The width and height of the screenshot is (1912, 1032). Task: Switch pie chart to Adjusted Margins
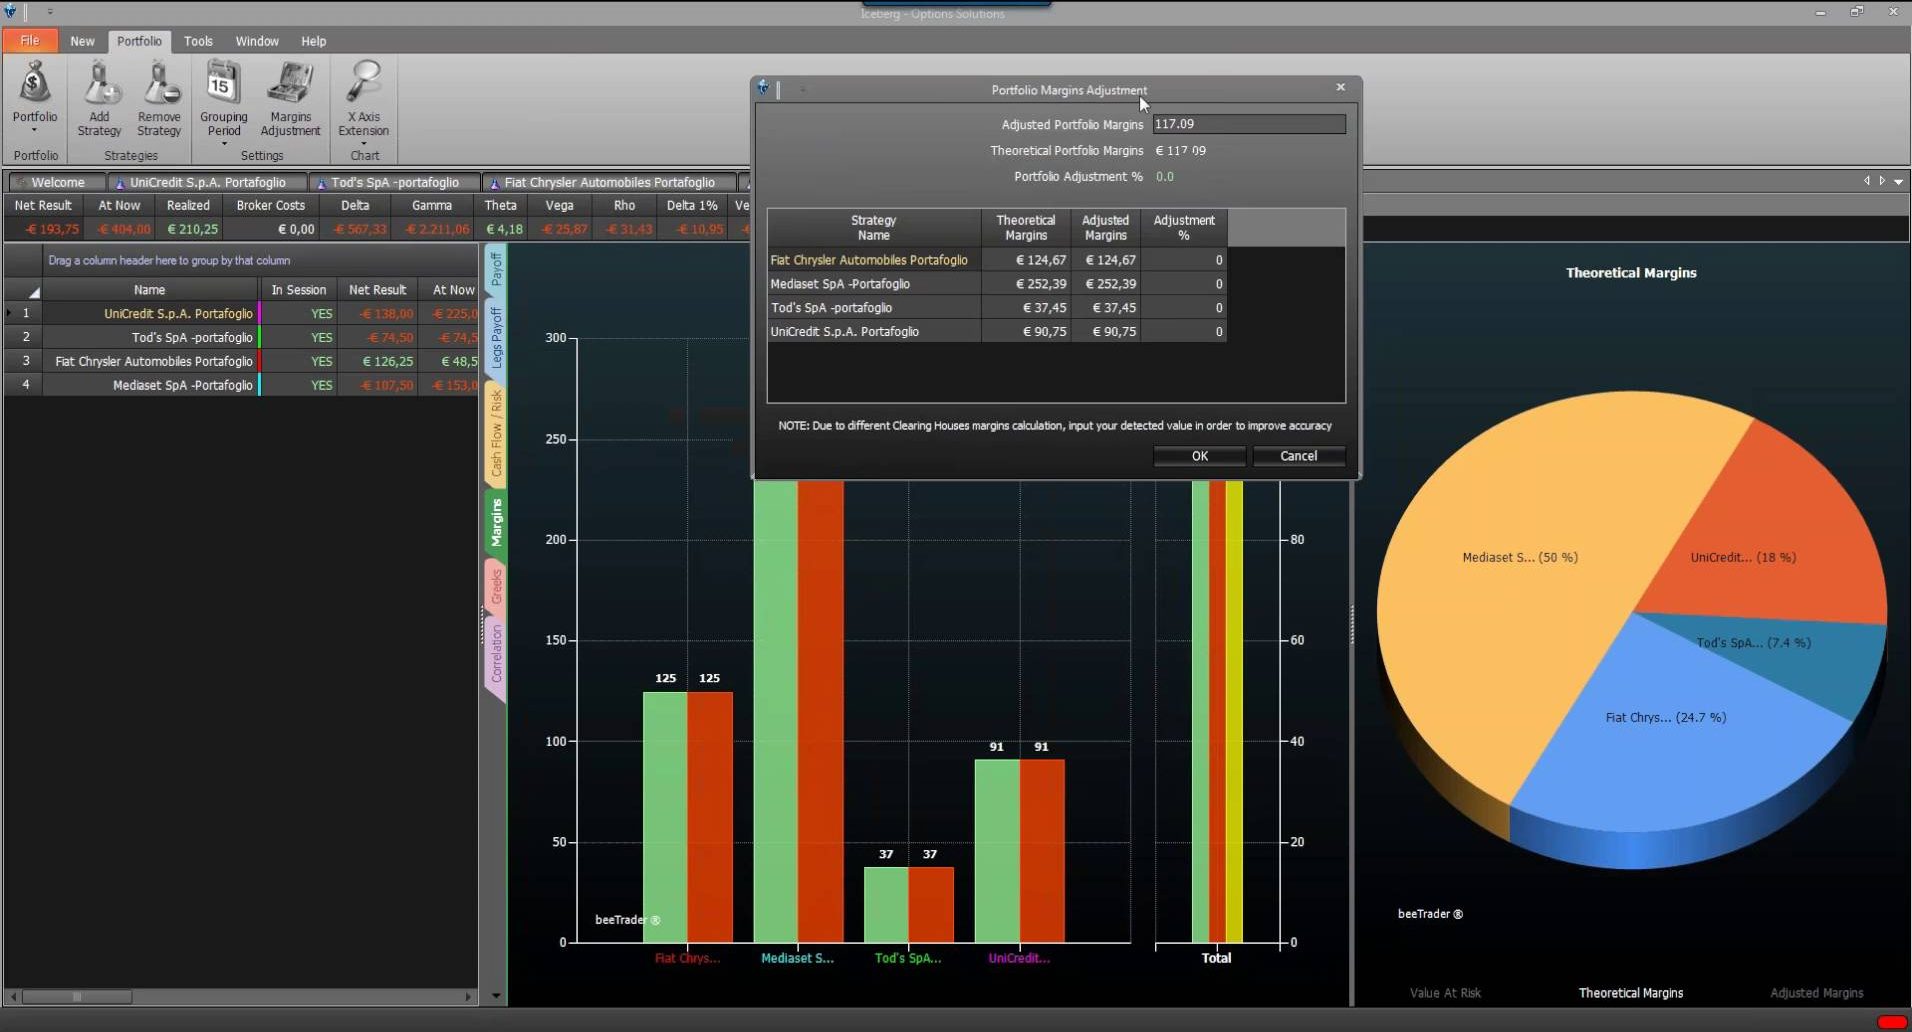(x=1816, y=993)
